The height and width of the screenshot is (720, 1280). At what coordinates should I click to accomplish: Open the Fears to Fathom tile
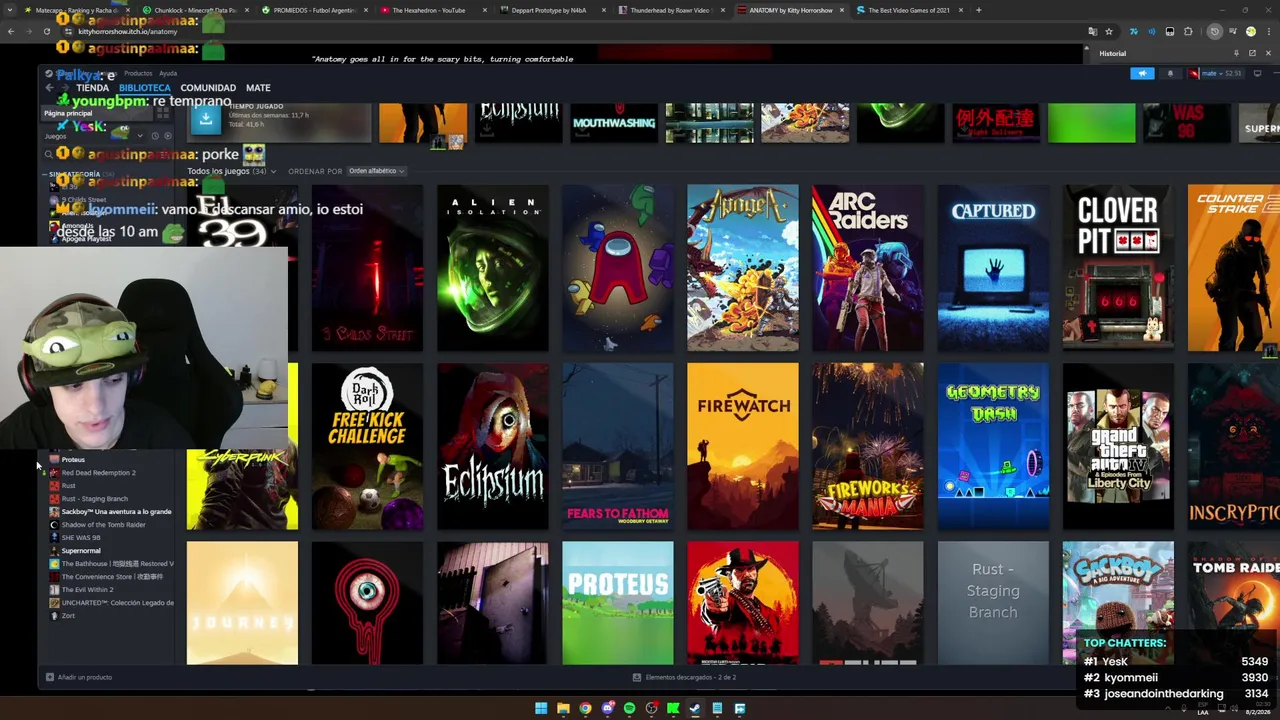tap(617, 446)
